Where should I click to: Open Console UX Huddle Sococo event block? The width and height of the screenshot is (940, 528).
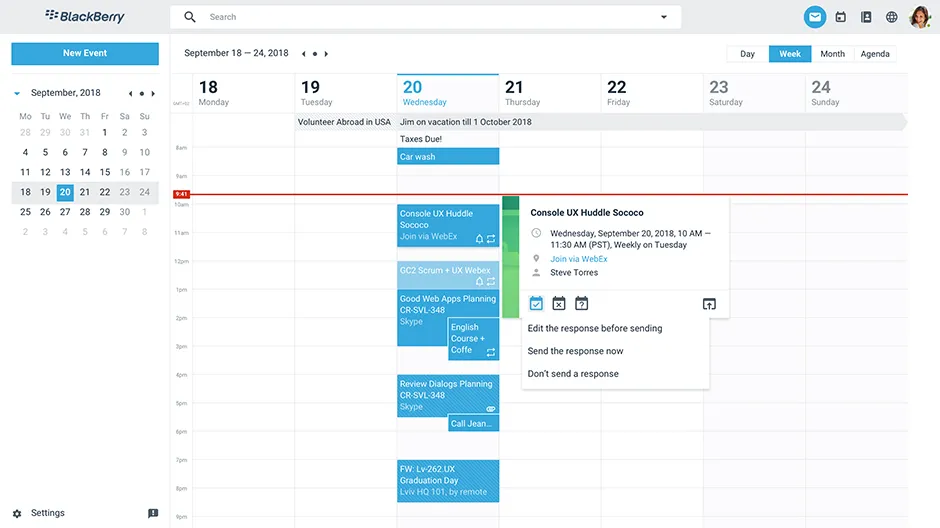click(x=448, y=225)
